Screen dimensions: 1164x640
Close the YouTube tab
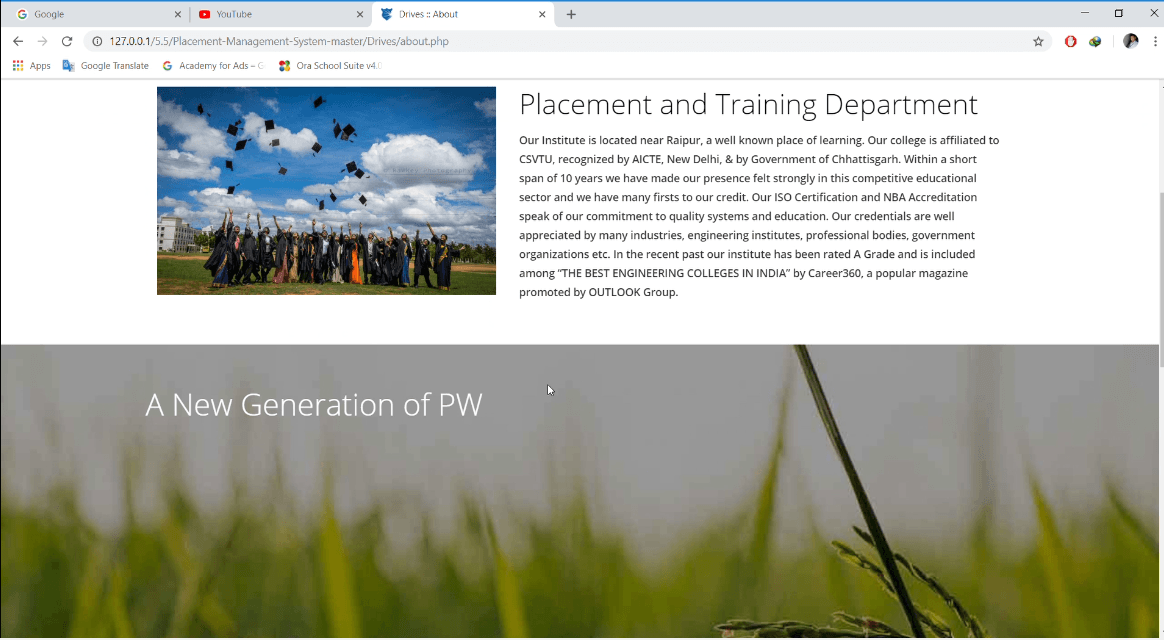(360, 14)
